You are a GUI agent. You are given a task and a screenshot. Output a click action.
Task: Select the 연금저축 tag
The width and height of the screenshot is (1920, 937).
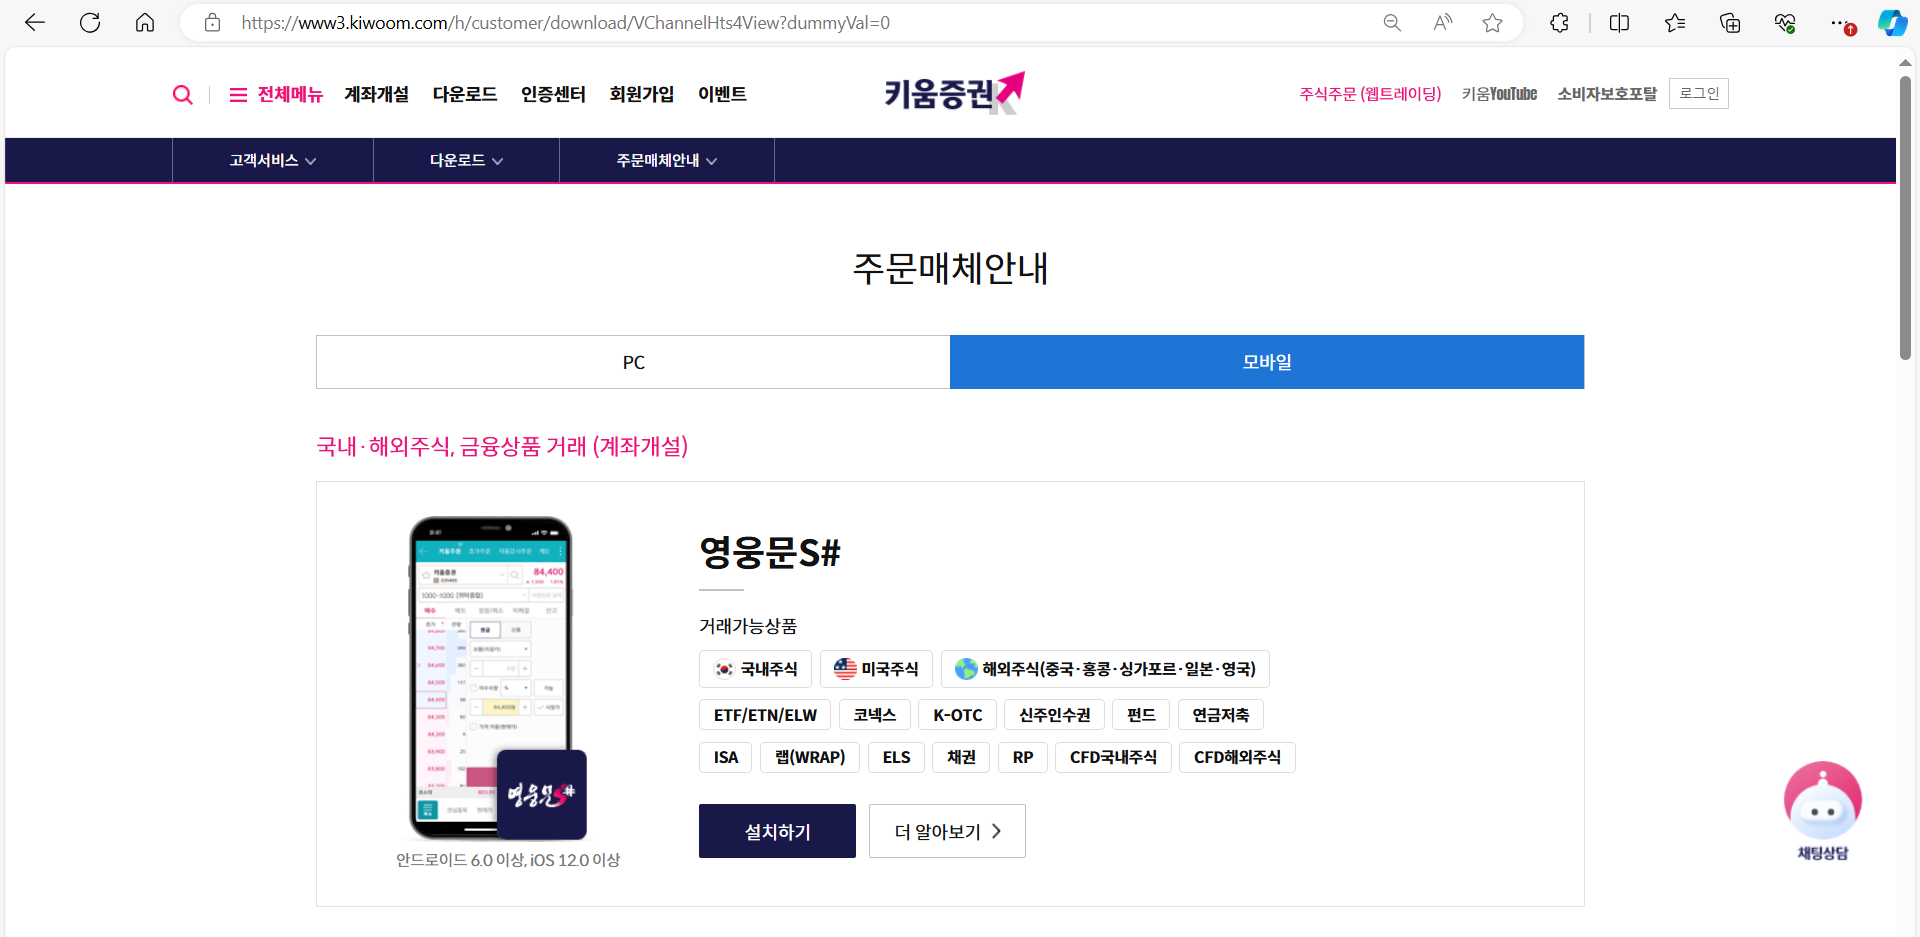pos(1221,715)
